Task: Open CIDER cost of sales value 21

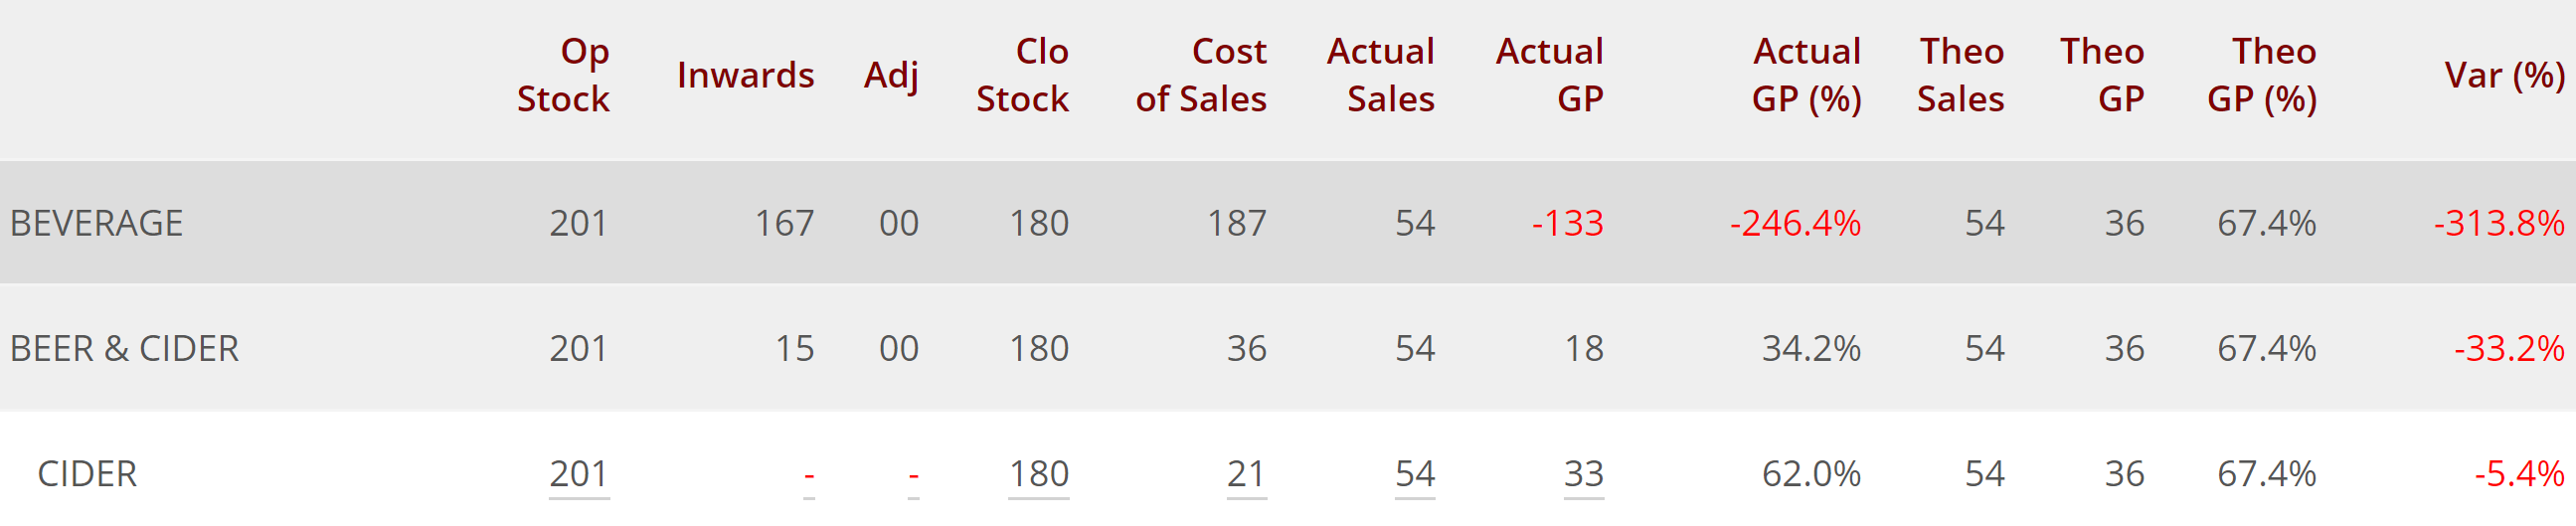Action: pos(1246,473)
